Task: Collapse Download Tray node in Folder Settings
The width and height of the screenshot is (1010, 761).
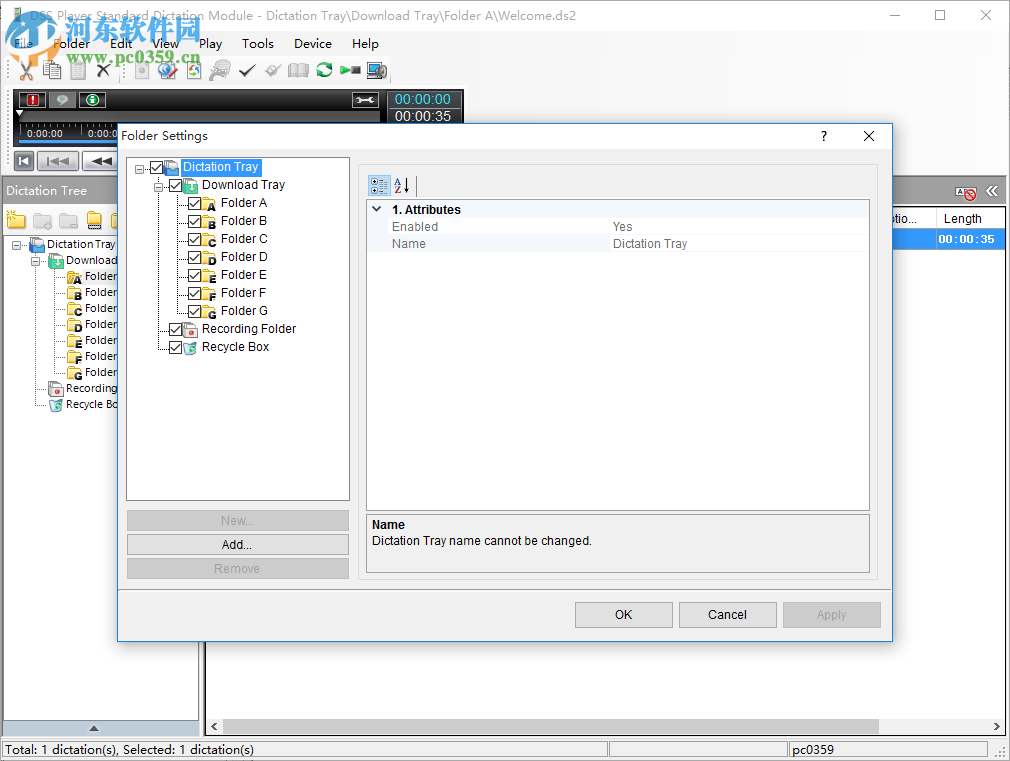Action: [x=158, y=187]
